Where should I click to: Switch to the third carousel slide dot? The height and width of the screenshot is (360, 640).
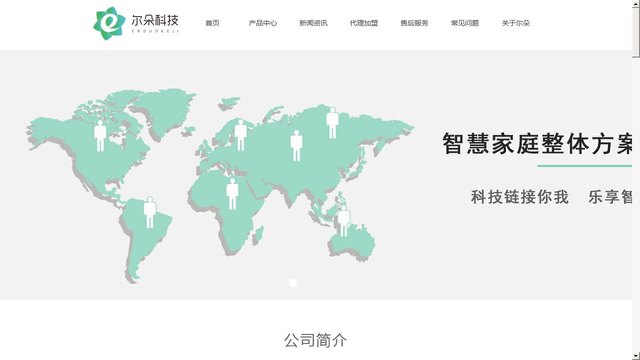click(309, 282)
